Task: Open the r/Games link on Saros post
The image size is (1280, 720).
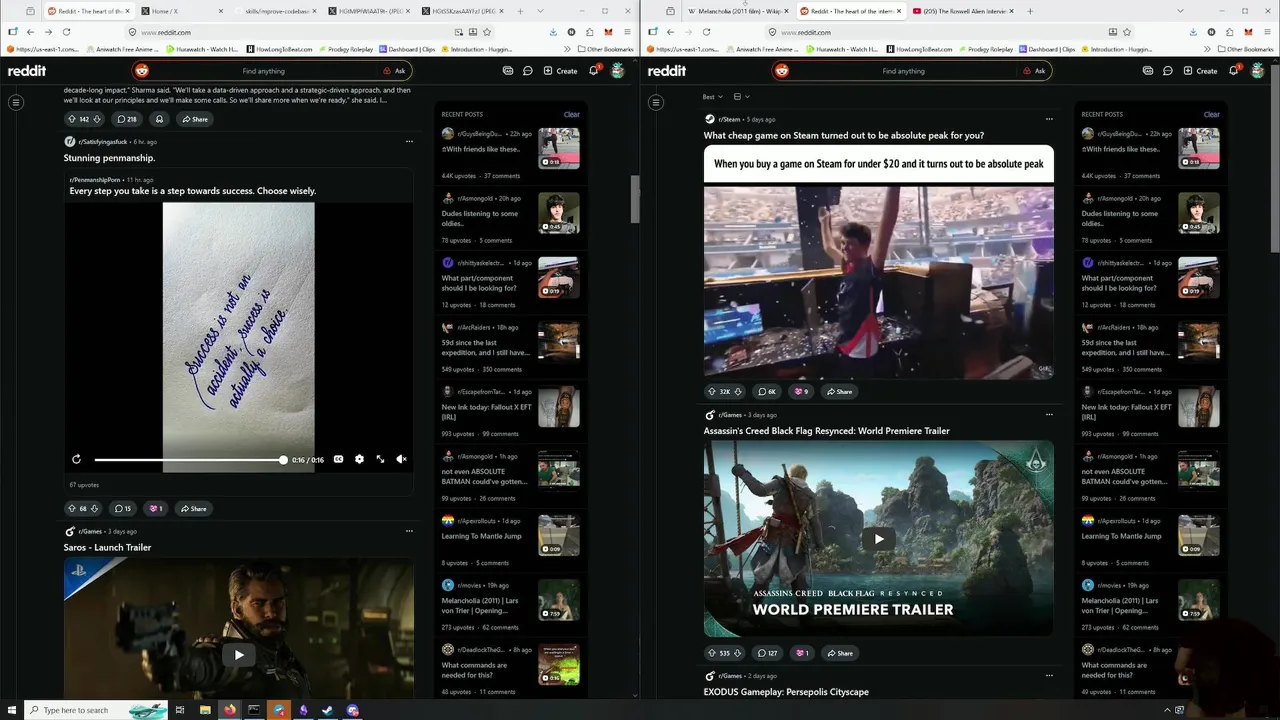Action: pos(91,531)
